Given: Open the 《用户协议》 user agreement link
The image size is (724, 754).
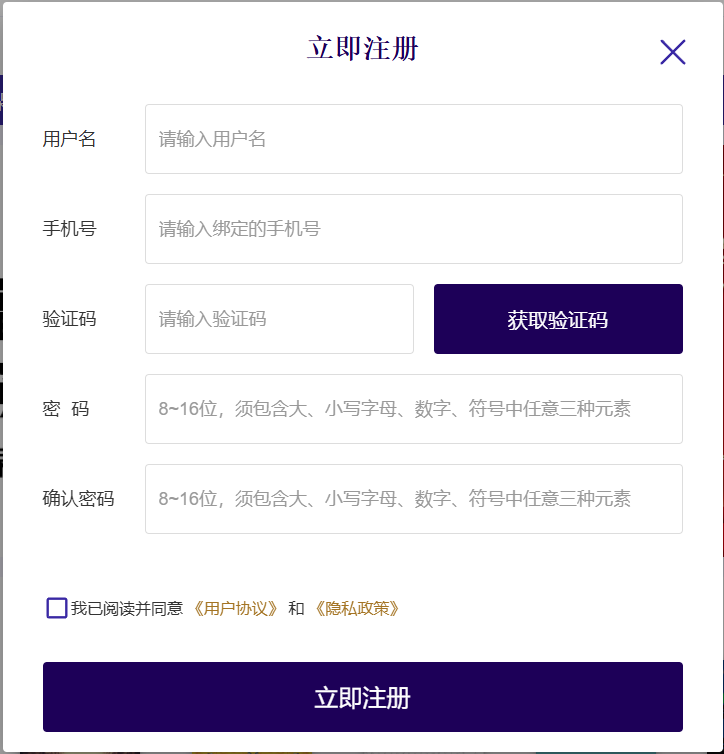Looking at the screenshot, I should click(x=236, y=608).
